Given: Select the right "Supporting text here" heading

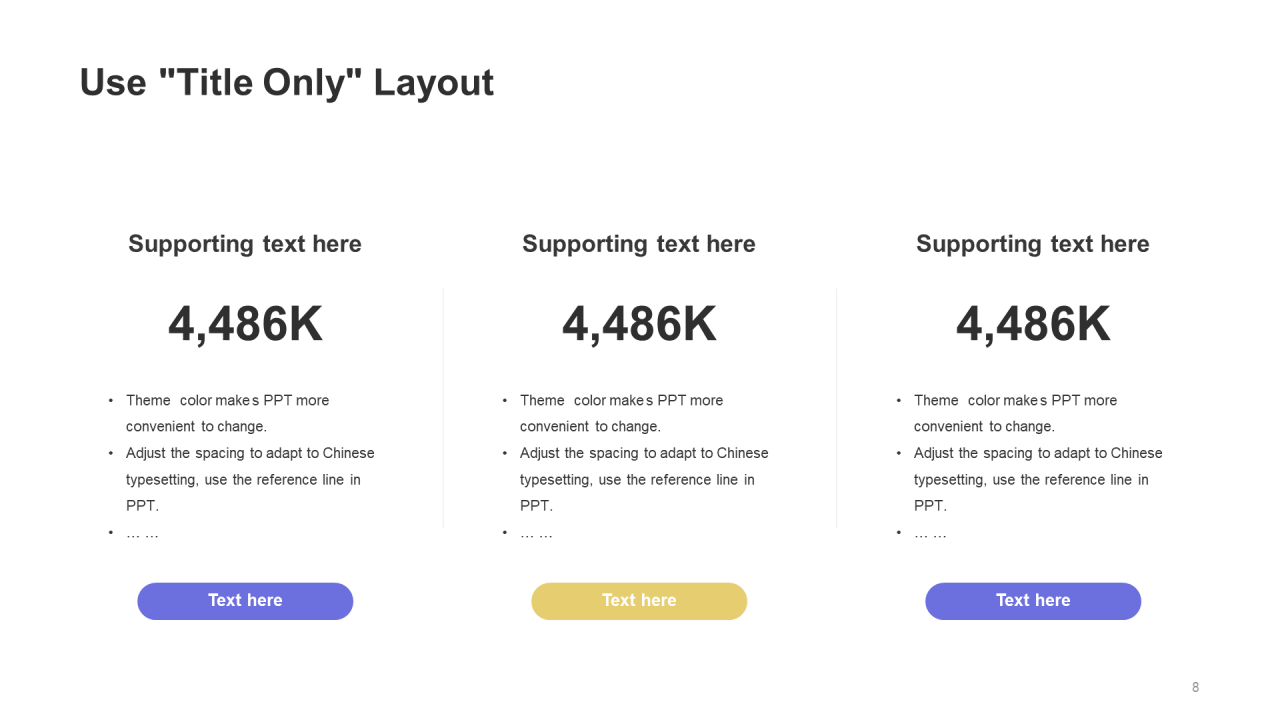Looking at the screenshot, I should (x=1033, y=244).
